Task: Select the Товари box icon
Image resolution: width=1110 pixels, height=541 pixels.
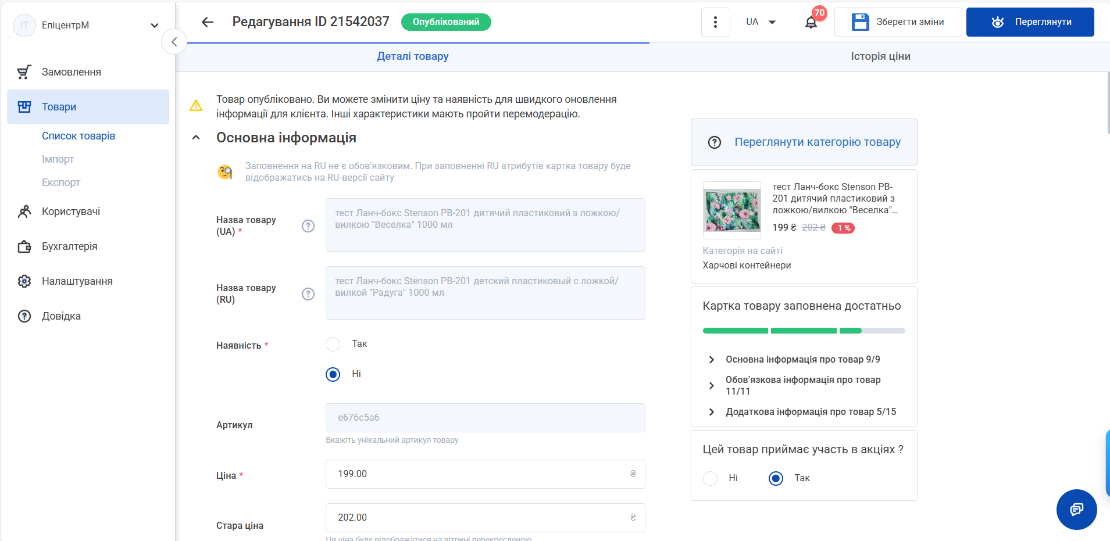Action: coord(24,107)
